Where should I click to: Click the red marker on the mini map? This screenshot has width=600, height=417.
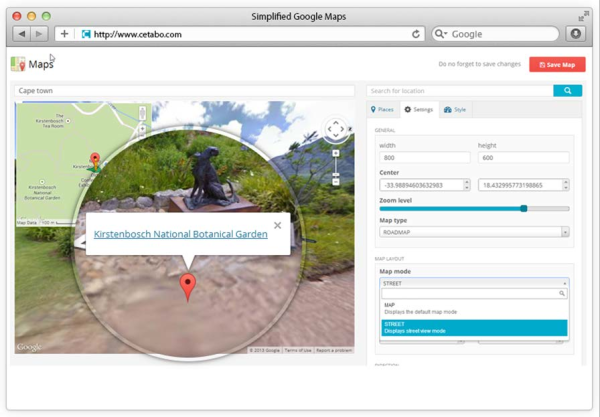tap(95, 161)
